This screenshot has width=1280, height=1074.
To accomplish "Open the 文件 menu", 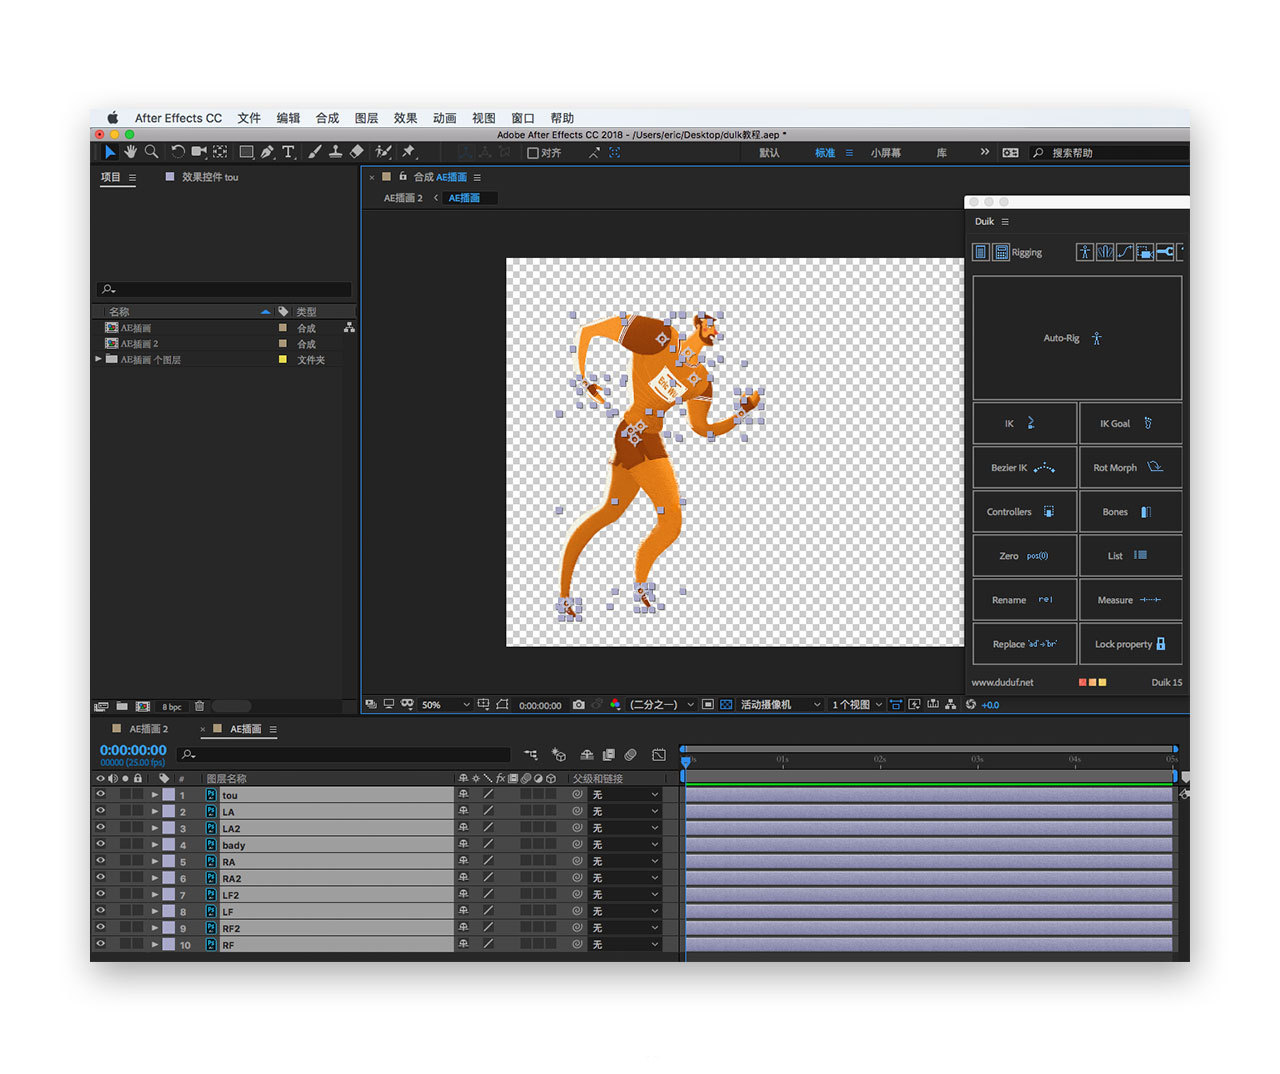I will click(249, 118).
